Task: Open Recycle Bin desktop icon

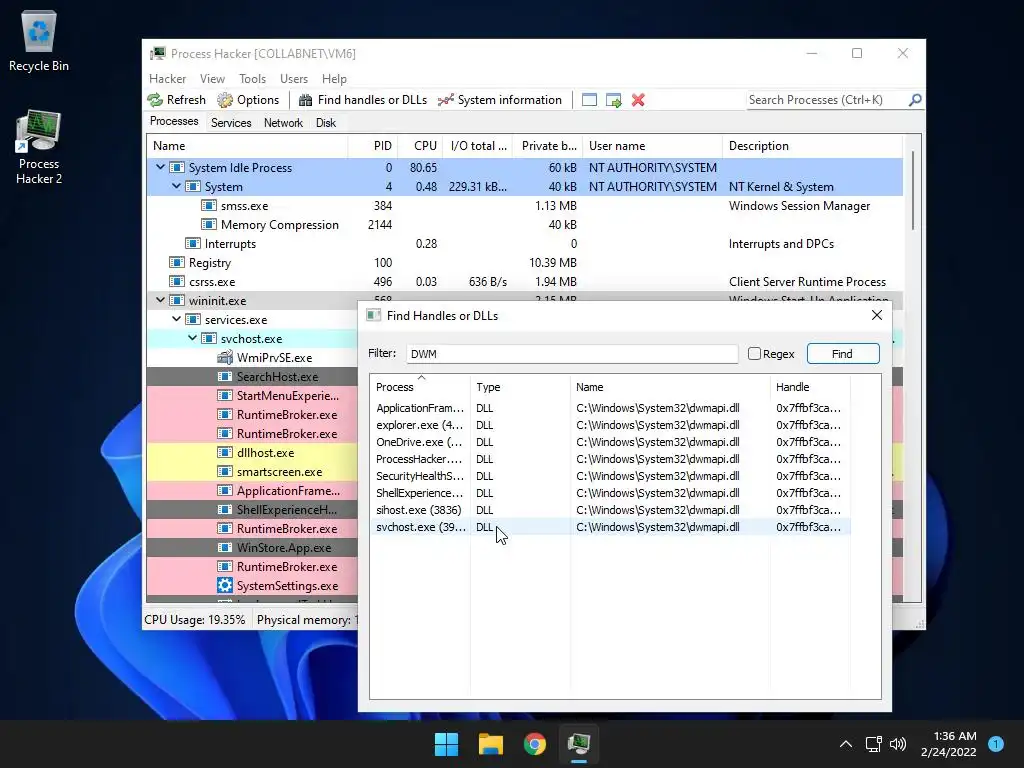Action: pyautogui.click(x=39, y=40)
